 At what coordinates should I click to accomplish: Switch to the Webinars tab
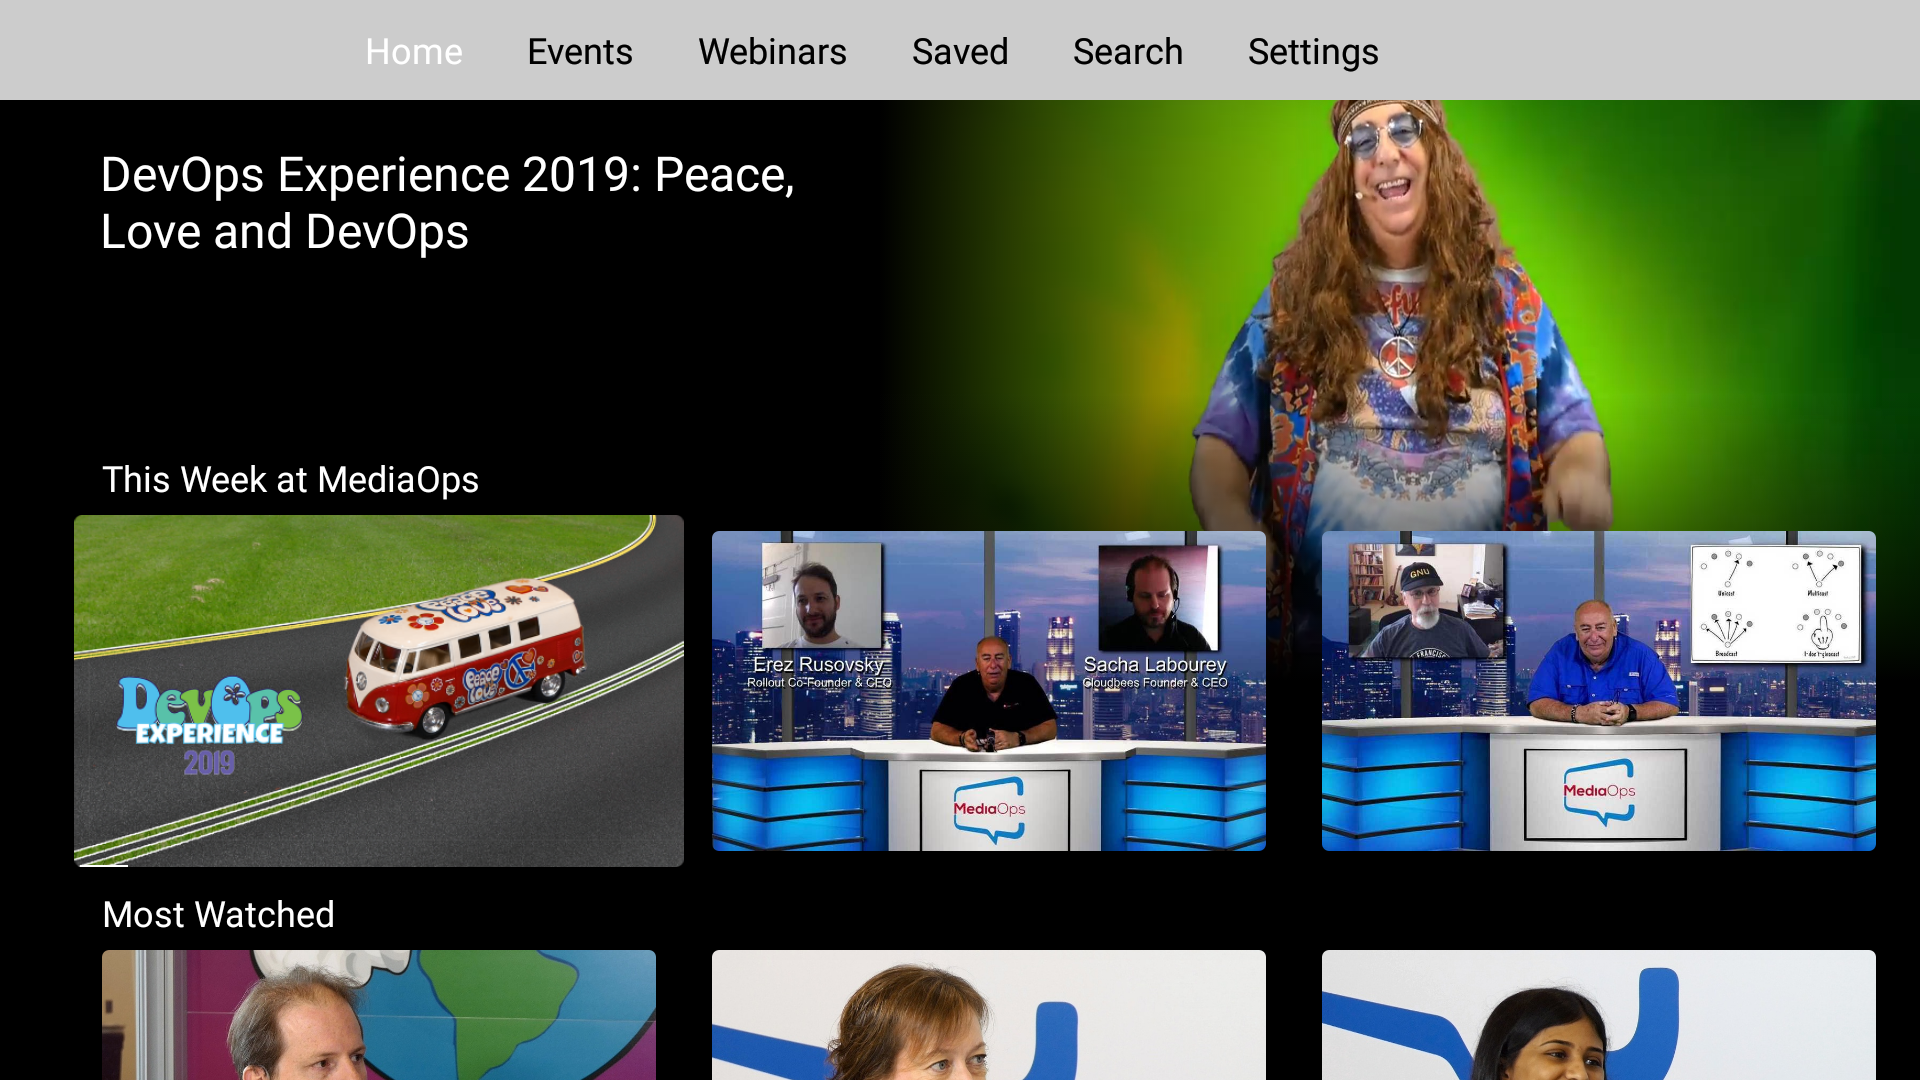pyautogui.click(x=772, y=52)
